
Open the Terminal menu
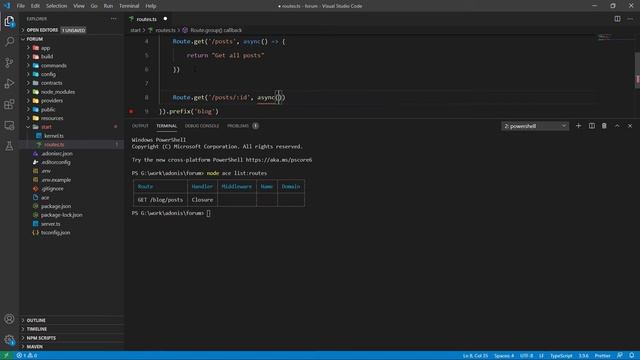coord(129,6)
